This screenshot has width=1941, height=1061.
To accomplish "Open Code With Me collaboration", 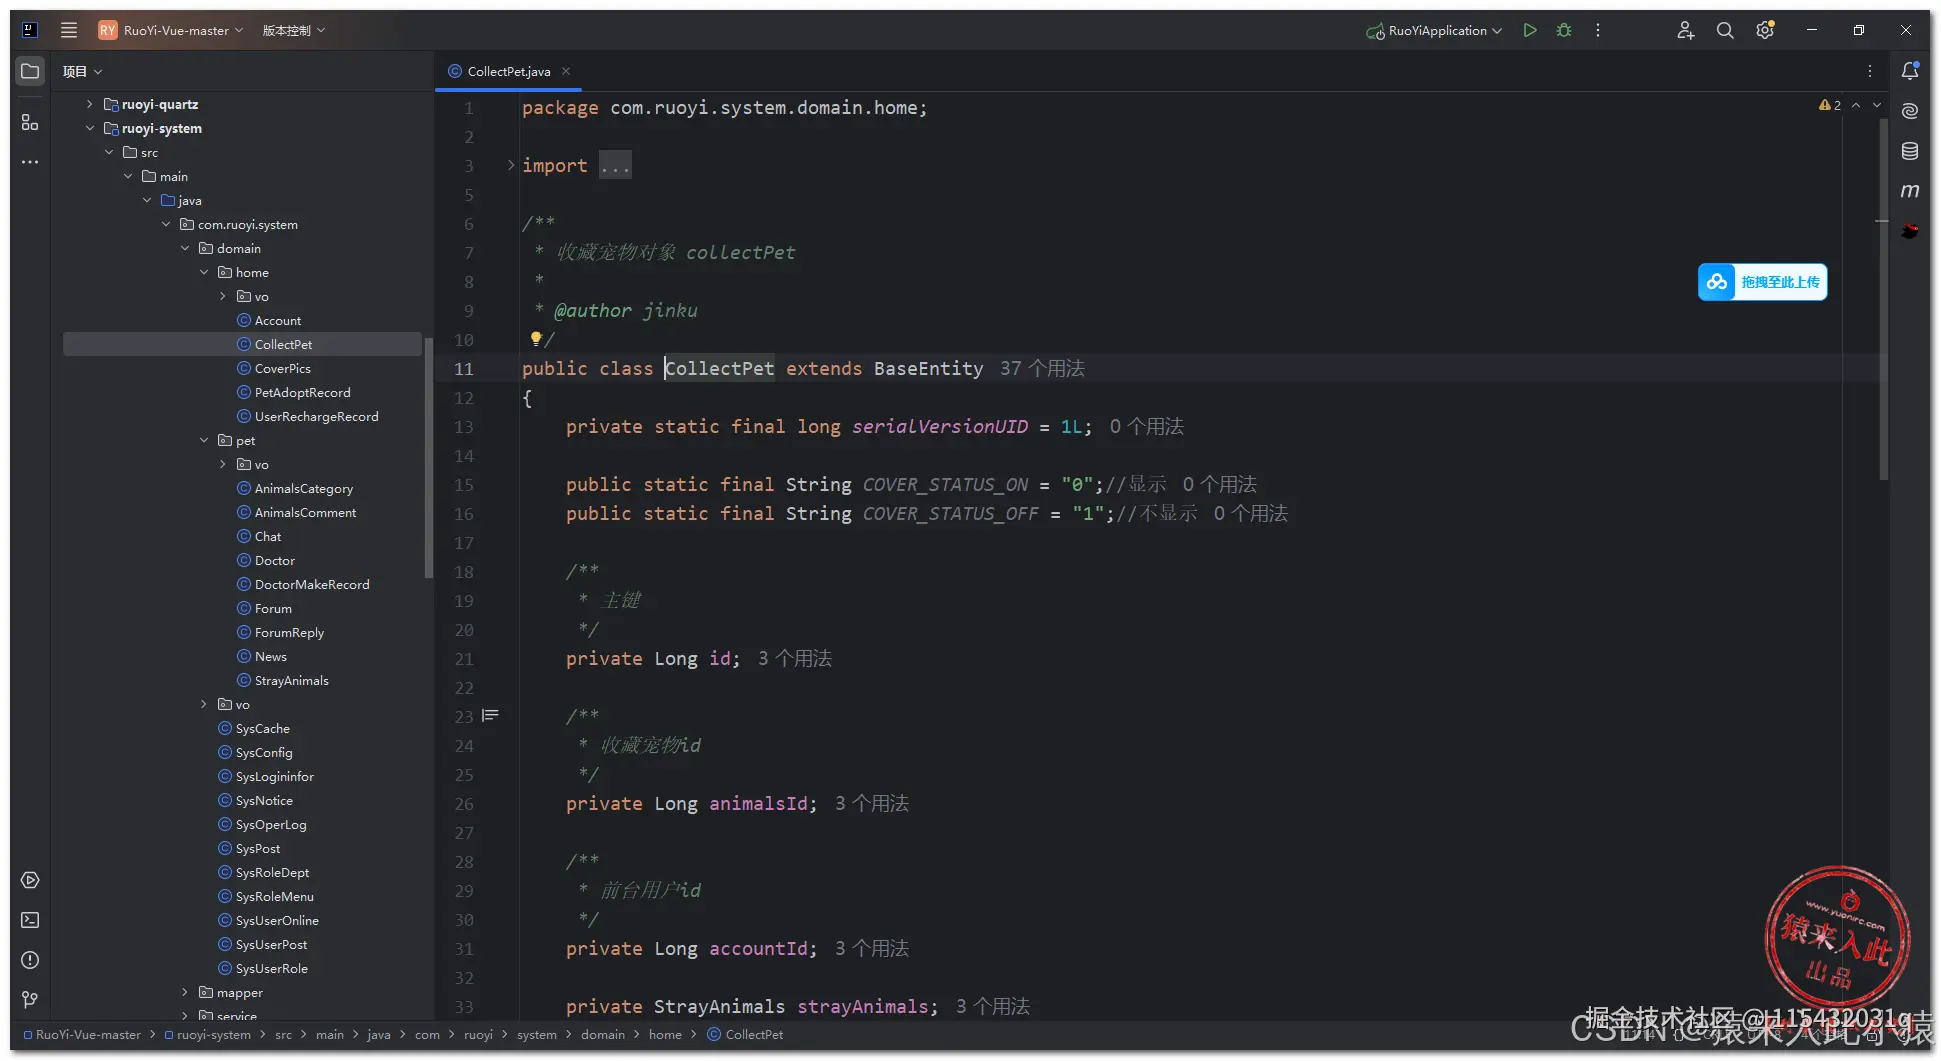I will pos(1685,30).
